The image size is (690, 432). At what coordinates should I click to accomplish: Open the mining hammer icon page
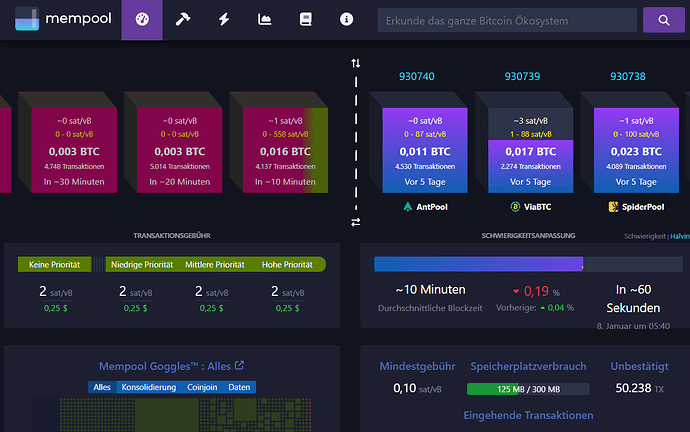click(x=183, y=20)
